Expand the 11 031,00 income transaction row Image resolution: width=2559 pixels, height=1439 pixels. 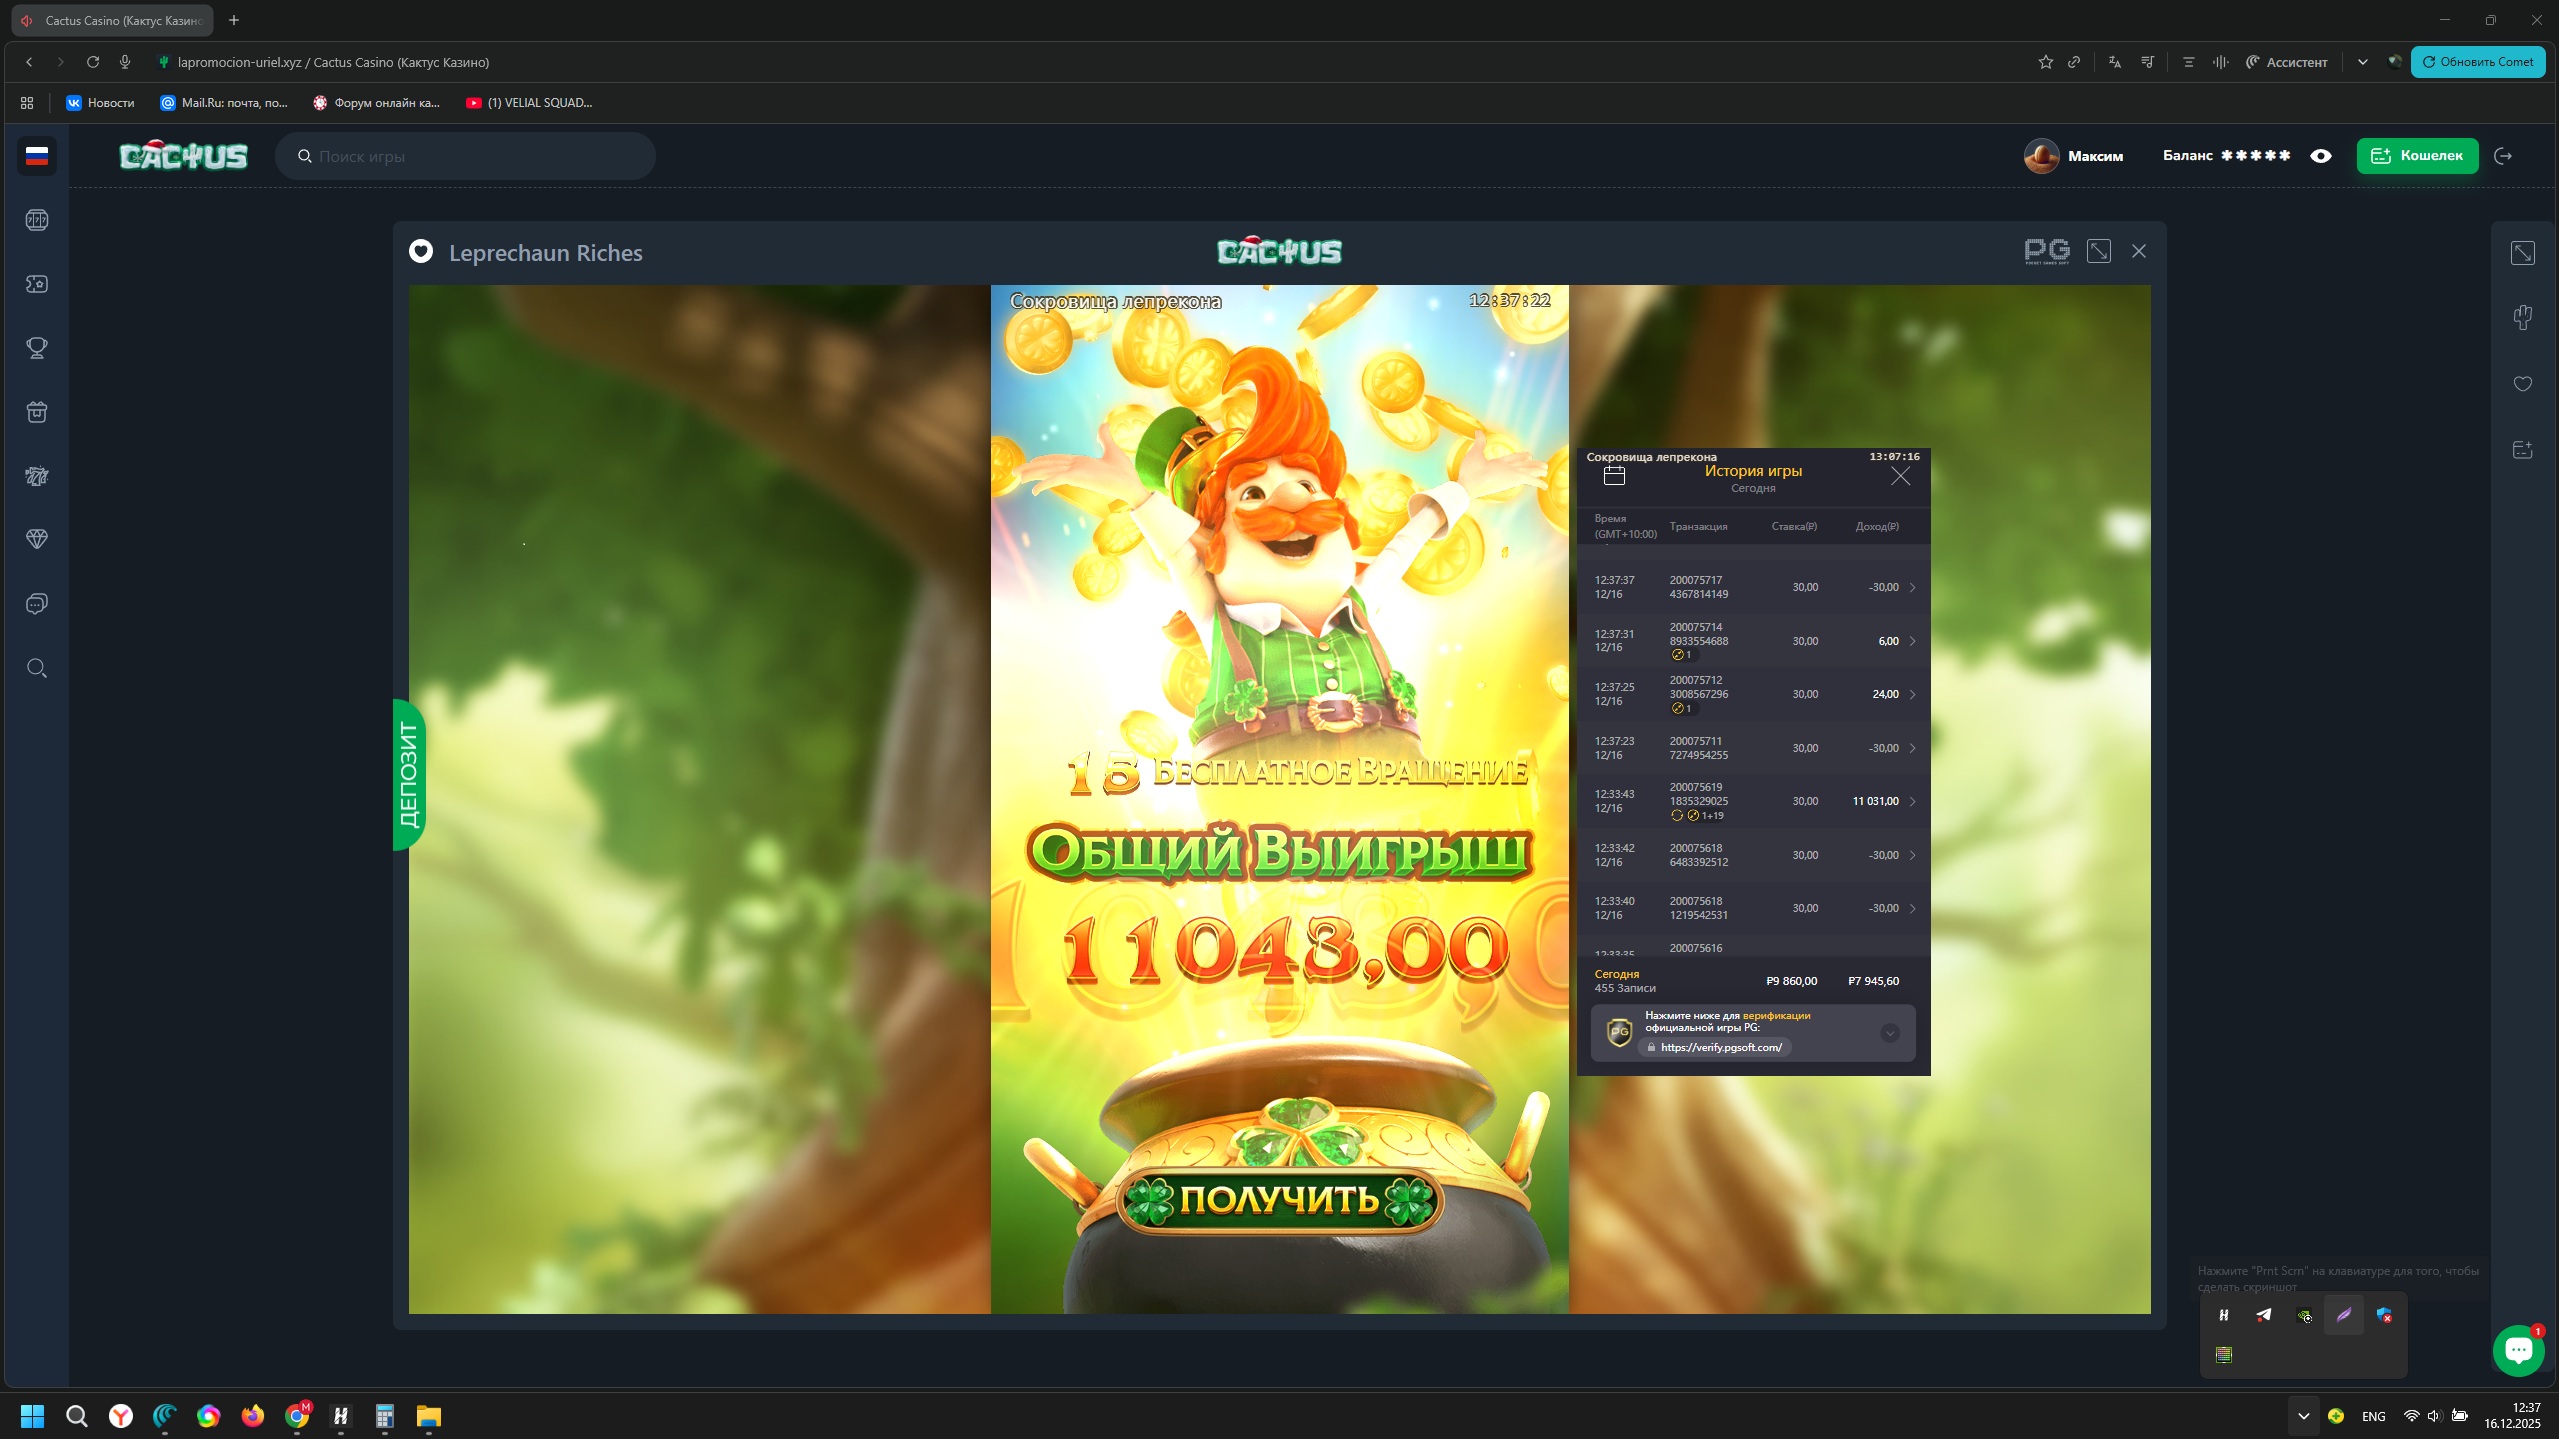1912,801
